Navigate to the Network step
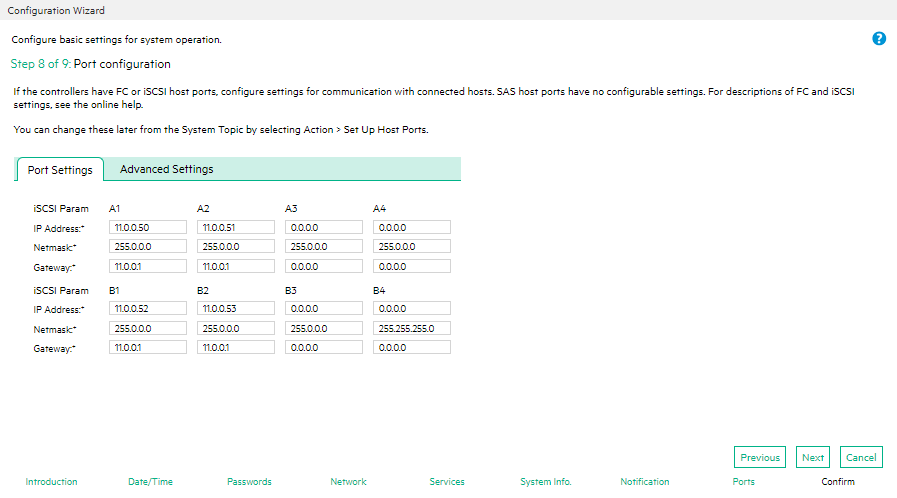This screenshot has height=498, width=897. [x=348, y=481]
